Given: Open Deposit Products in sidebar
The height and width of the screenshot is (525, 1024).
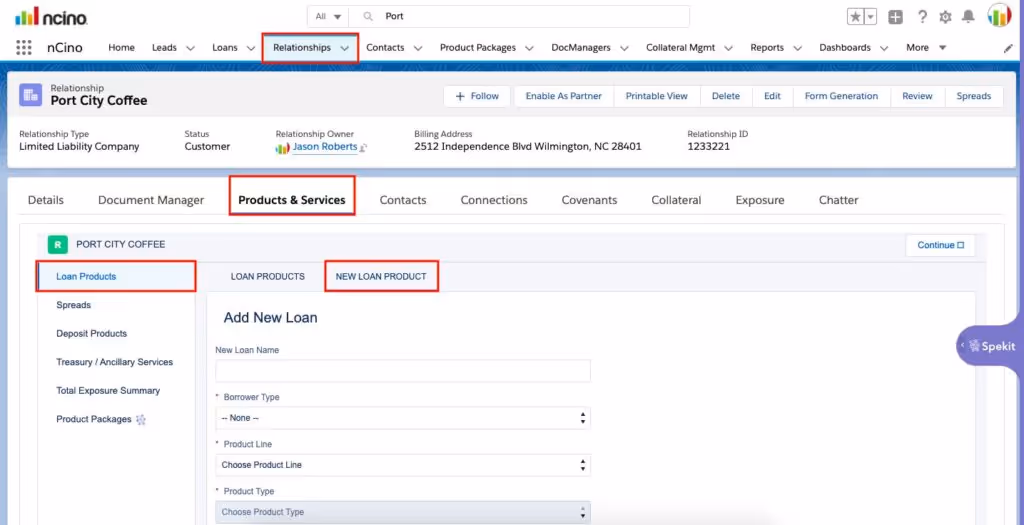Looking at the screenshot, I should pos(91,334).
